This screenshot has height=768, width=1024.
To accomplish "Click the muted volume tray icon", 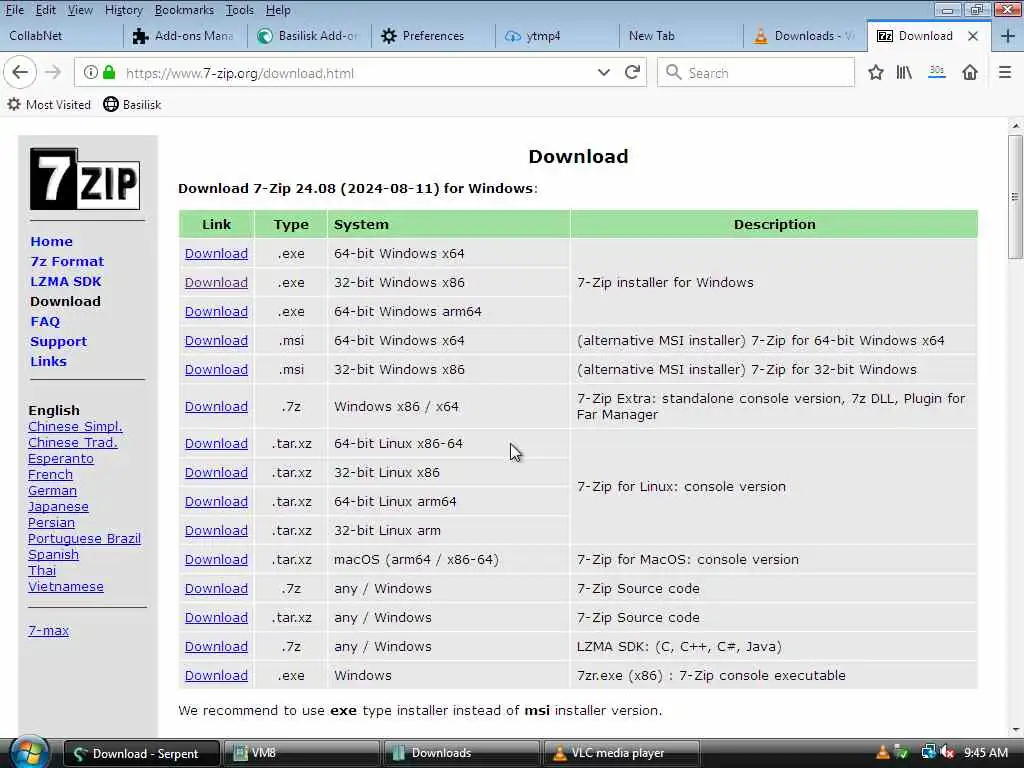I will [948, 752].
